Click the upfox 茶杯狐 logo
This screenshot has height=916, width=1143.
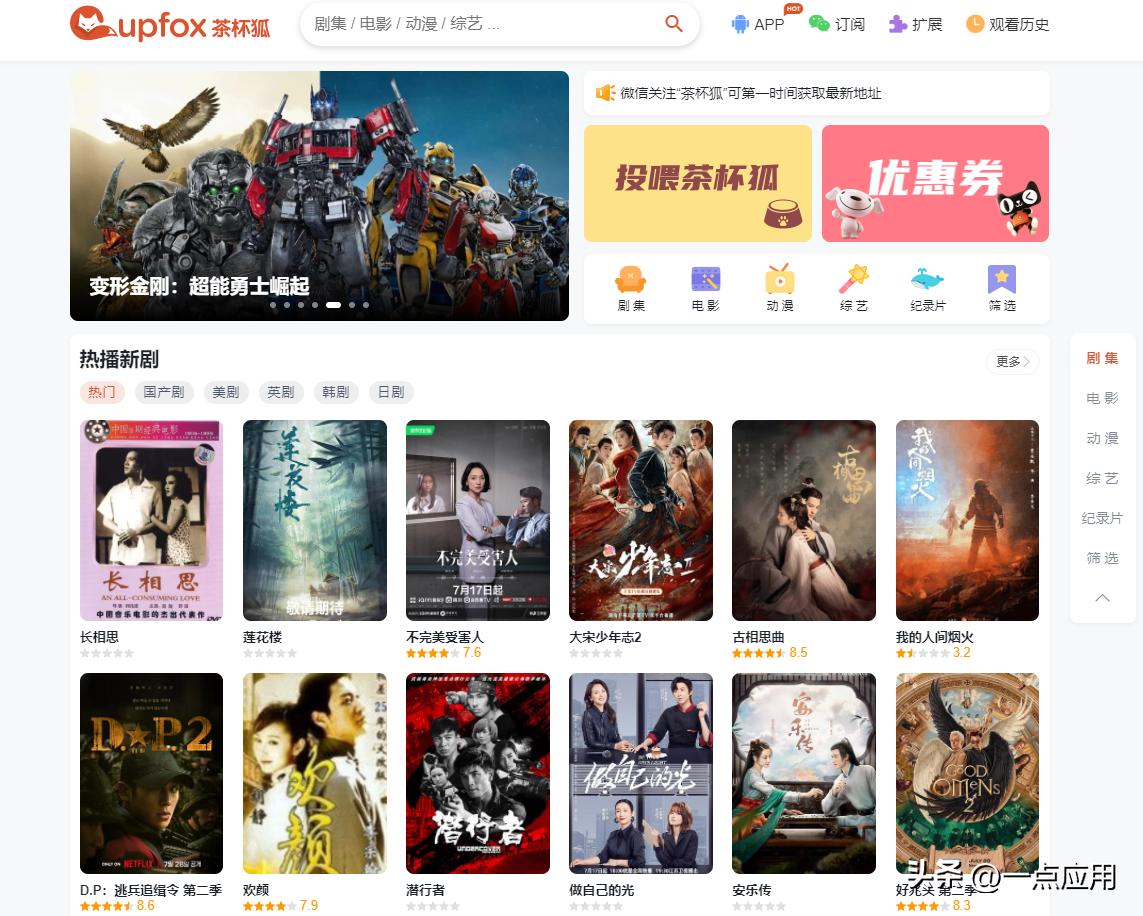tap(170, 24)
